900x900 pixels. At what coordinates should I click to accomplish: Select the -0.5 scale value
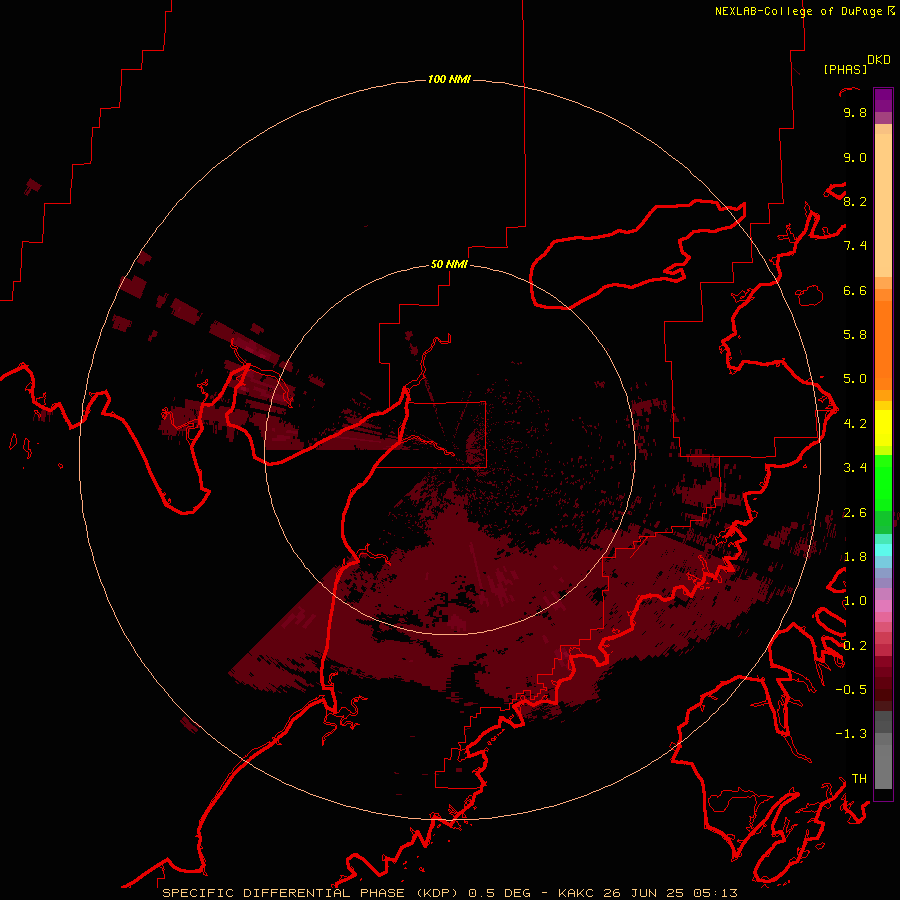[x=851, y=690]
